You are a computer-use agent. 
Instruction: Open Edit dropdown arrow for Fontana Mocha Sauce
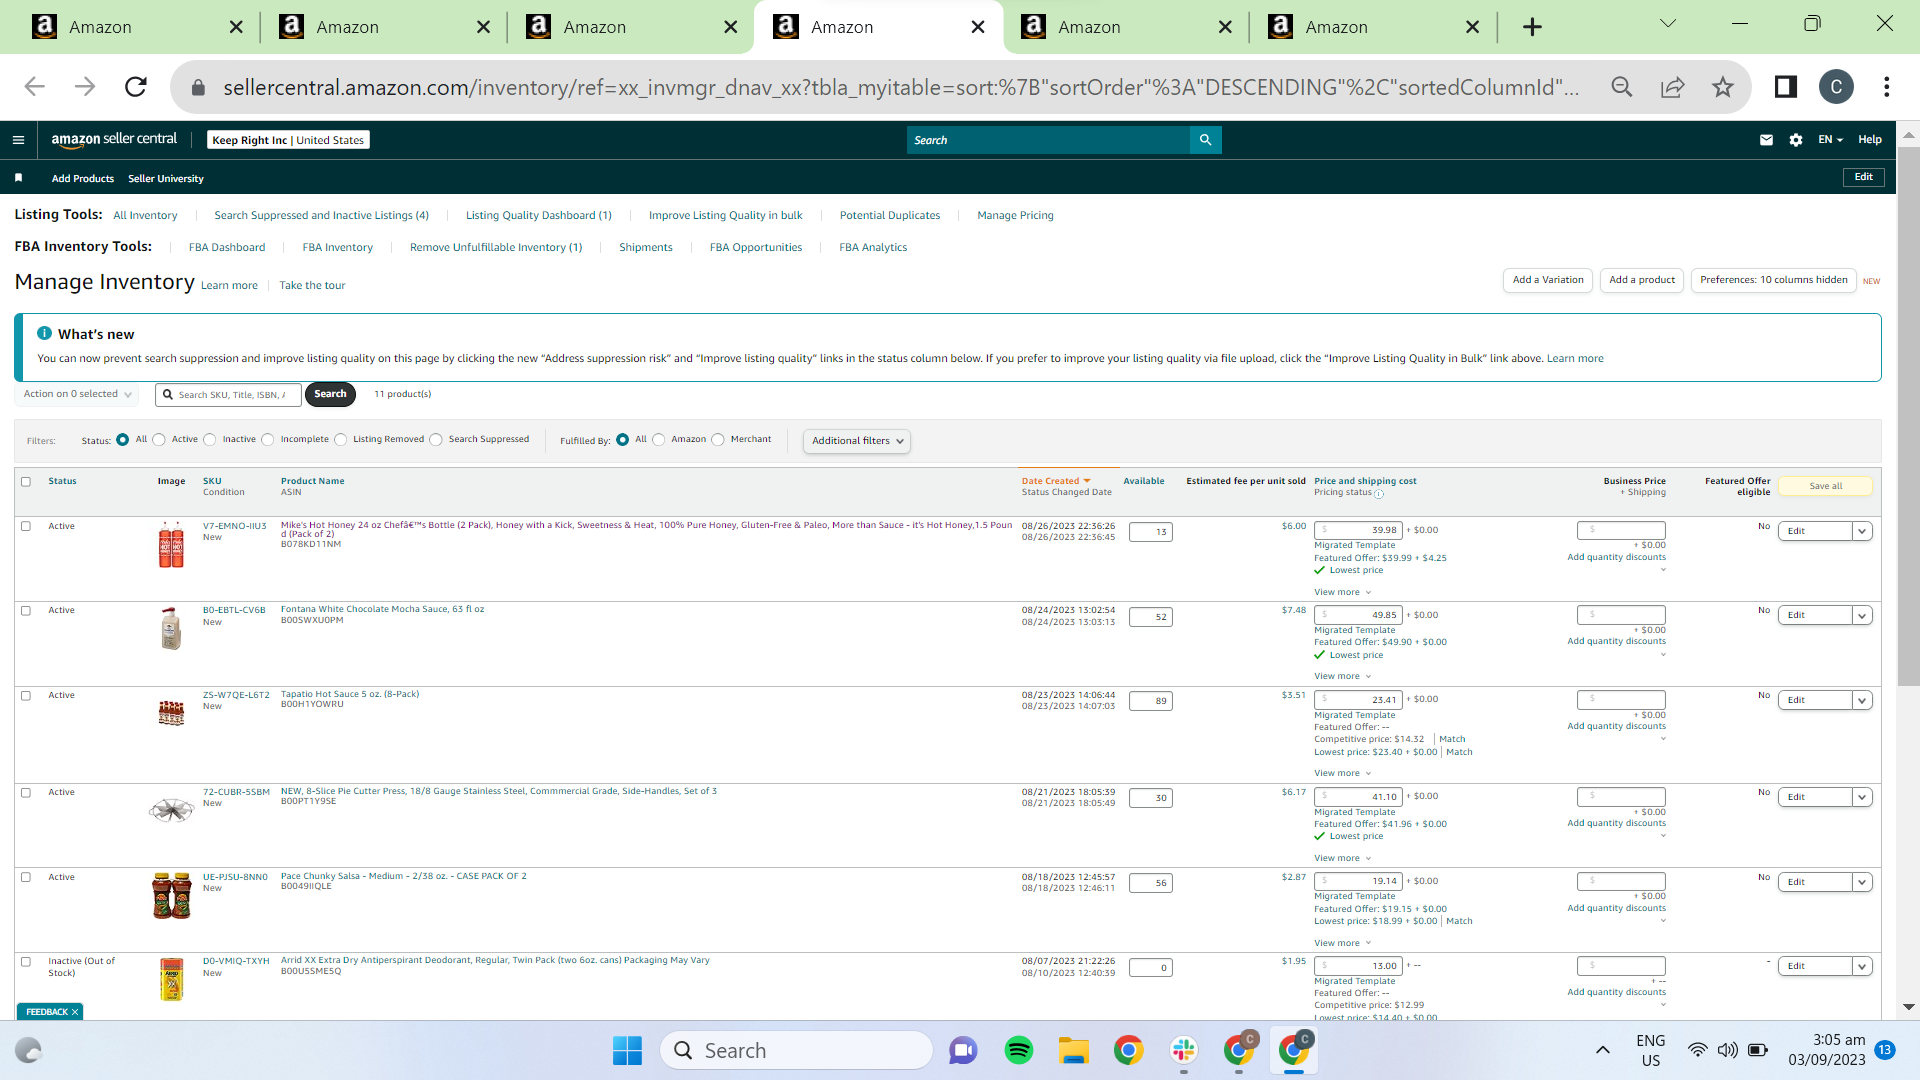click(x=1862, y=616)
